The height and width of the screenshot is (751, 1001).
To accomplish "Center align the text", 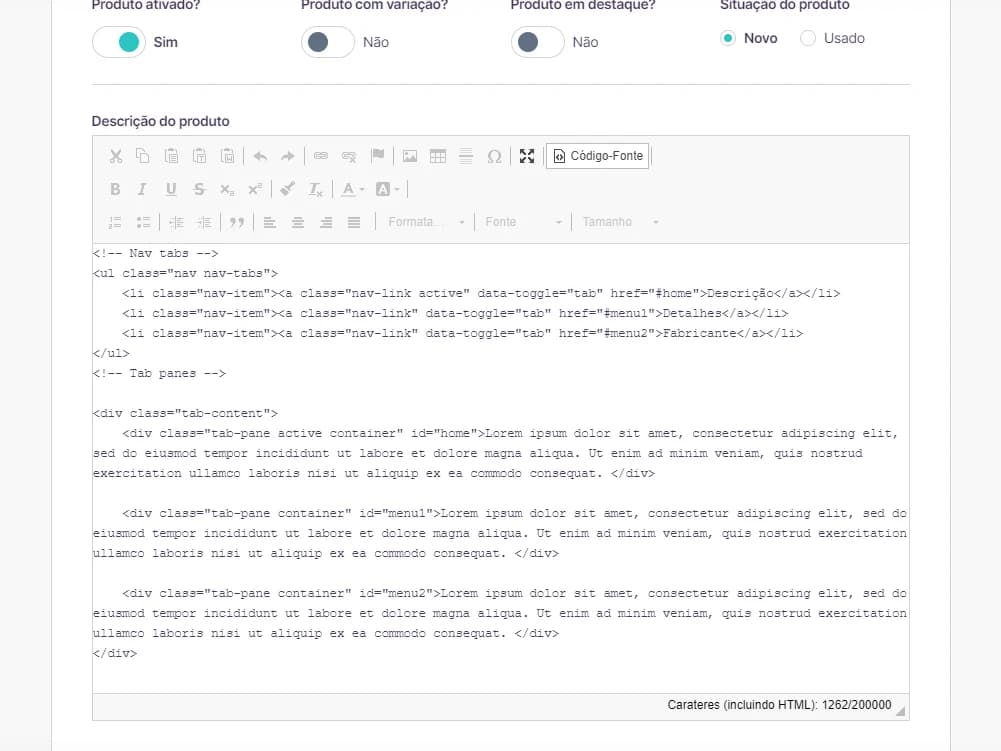I will point(297,222).
